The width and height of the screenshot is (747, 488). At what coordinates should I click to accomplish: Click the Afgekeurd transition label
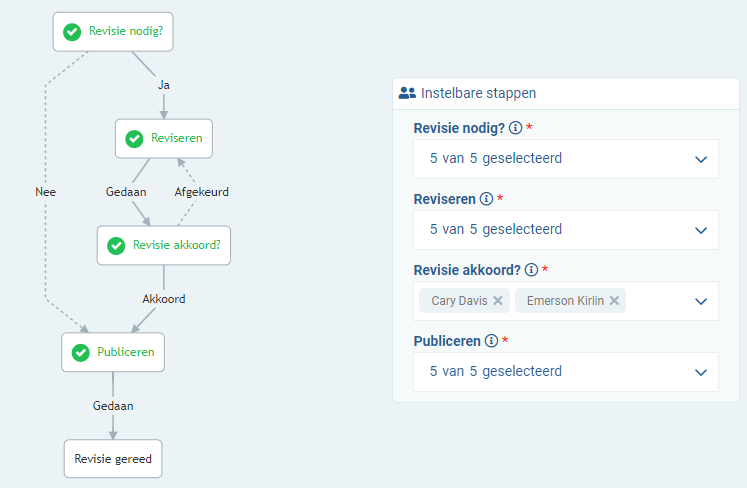point(202,192)
